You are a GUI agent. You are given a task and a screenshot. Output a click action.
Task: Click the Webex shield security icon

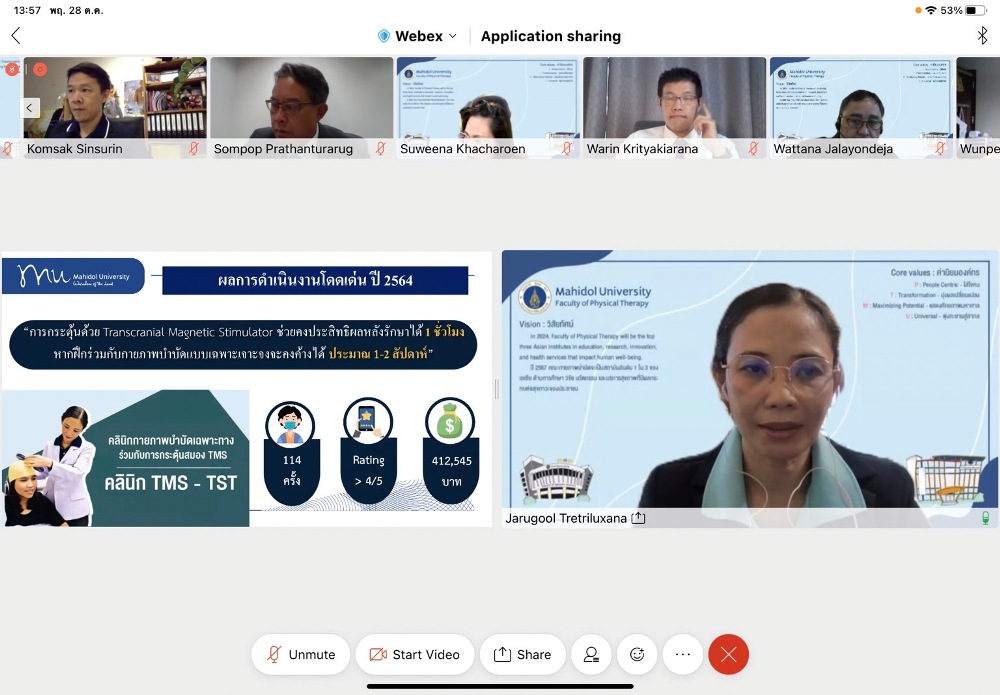(x=384, y=36)
